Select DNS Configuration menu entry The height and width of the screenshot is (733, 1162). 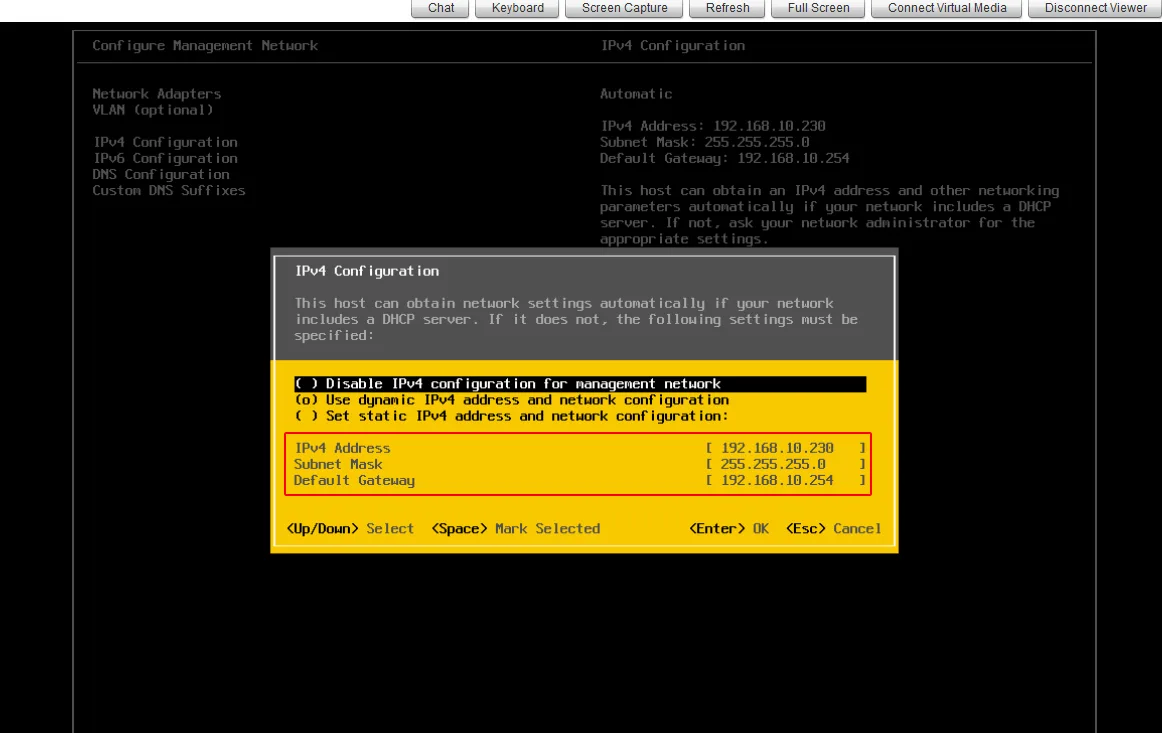pos(161,175)
